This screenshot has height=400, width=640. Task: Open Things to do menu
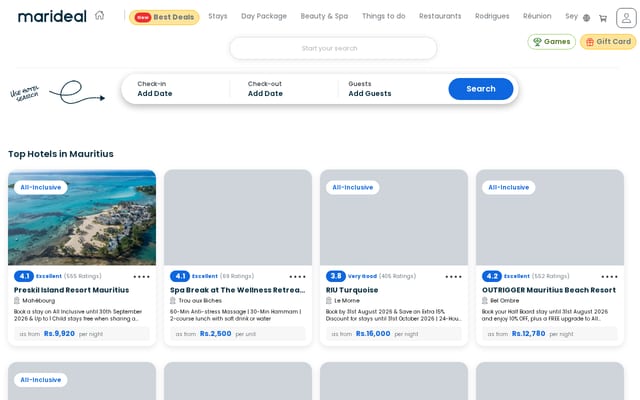click(x=383, y=16)
